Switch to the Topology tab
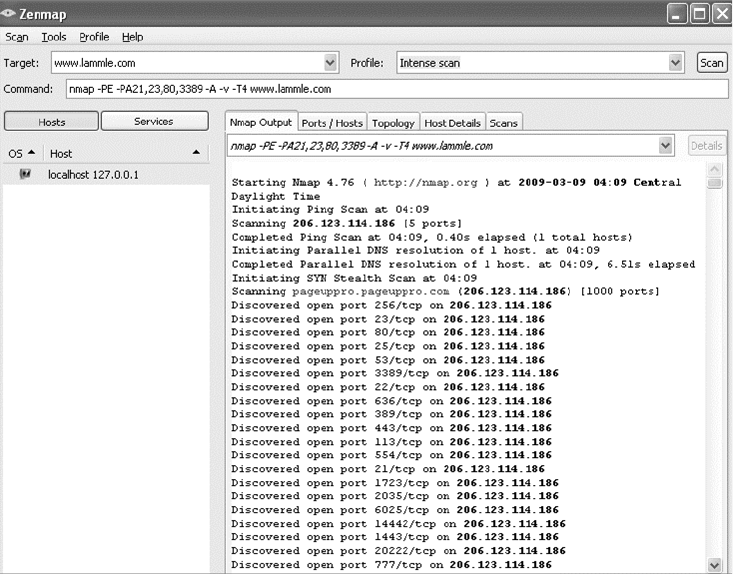Image resolution: width=733 pixels, height=574 pixels. (393, 123)
